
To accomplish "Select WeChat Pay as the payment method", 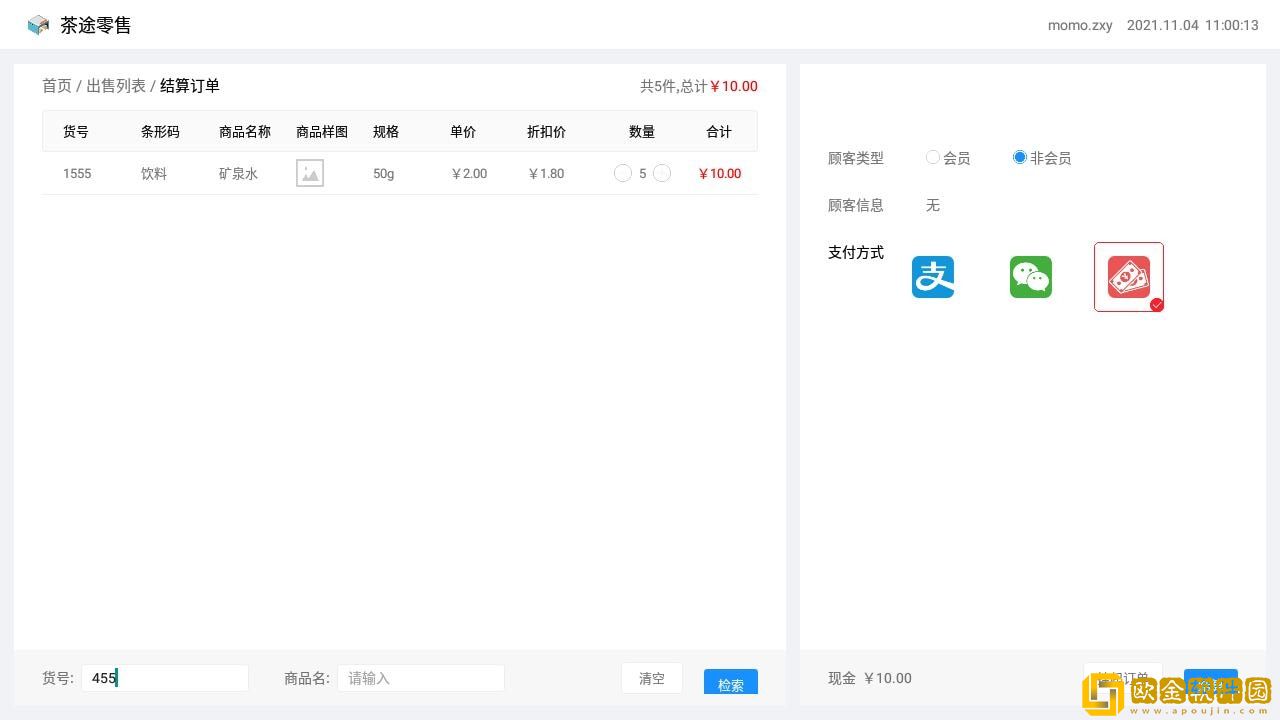I will point(1030,277).
